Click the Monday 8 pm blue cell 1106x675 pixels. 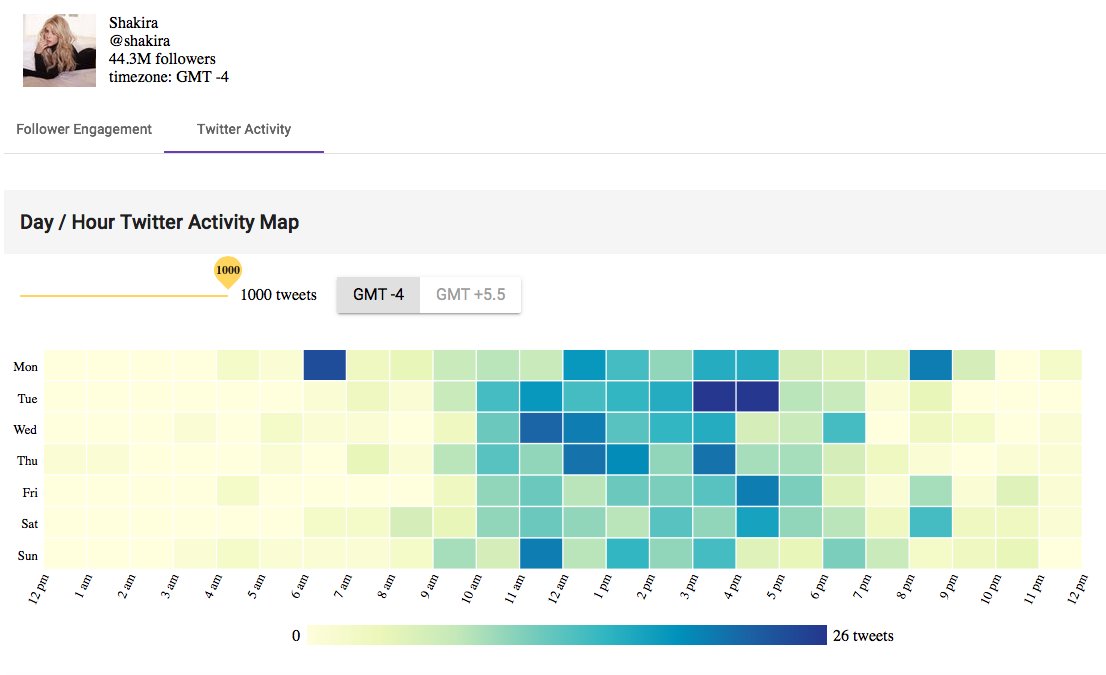click(930, 365)
